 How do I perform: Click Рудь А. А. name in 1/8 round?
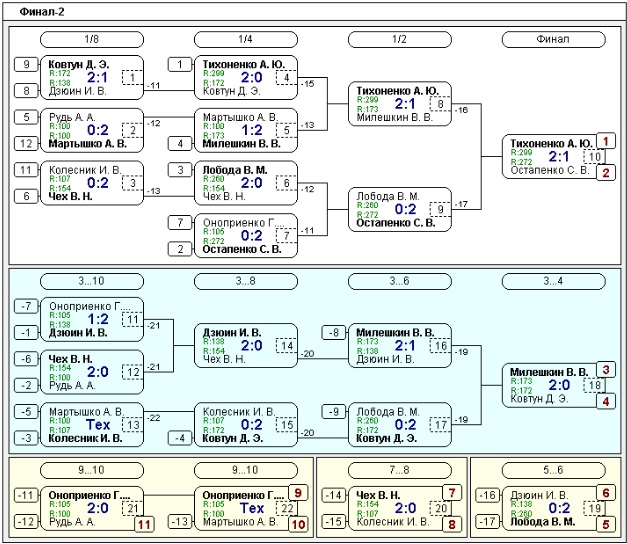point(72,117)
